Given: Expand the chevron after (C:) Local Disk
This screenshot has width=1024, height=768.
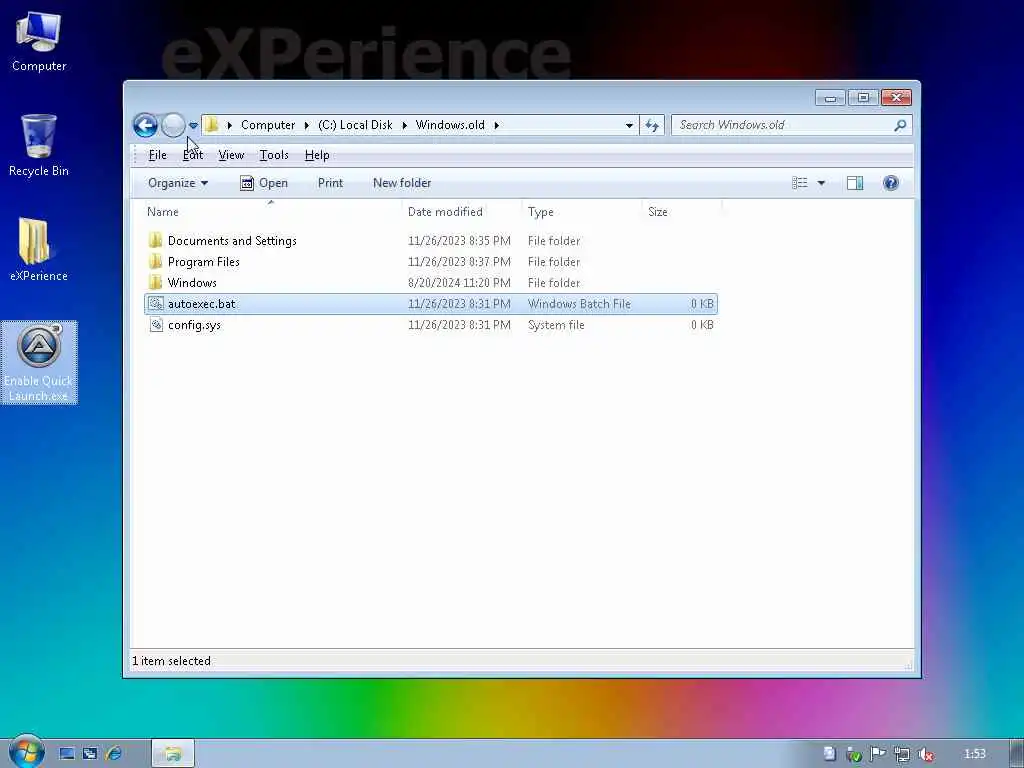Looking at the screenshot, I should pyautogui.click(x=404, y=125).
